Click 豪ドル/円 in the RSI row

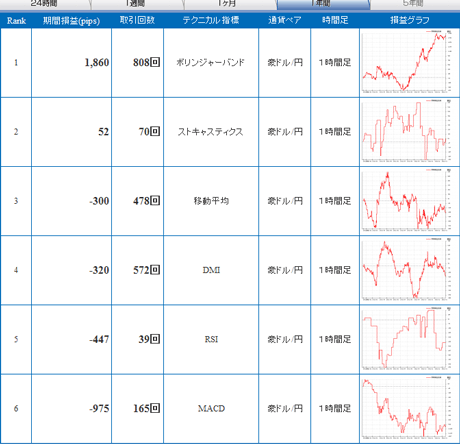(x=285, y=339)
